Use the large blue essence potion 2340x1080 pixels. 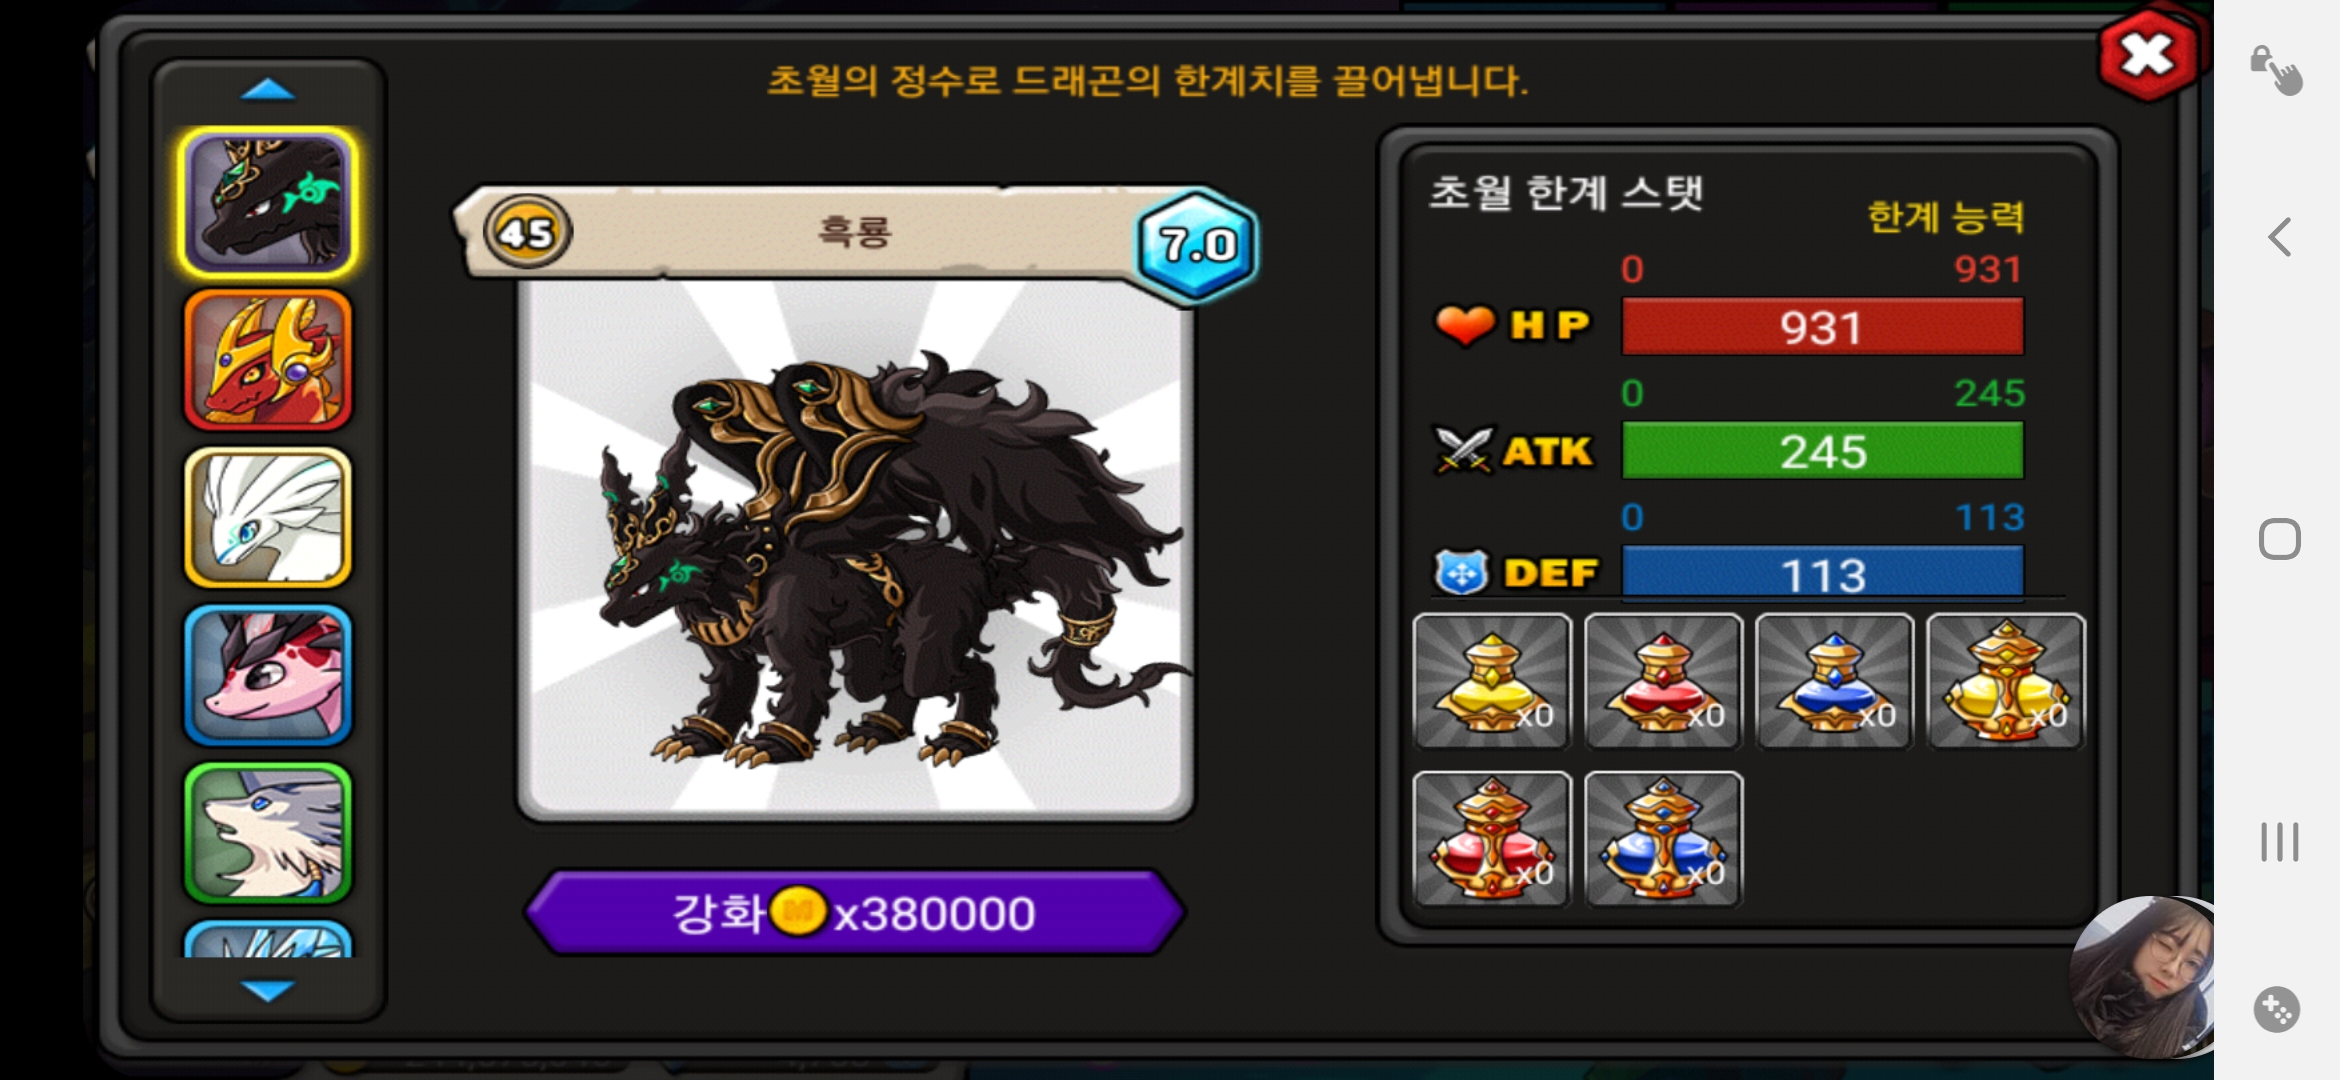(x=1664, y=839)
